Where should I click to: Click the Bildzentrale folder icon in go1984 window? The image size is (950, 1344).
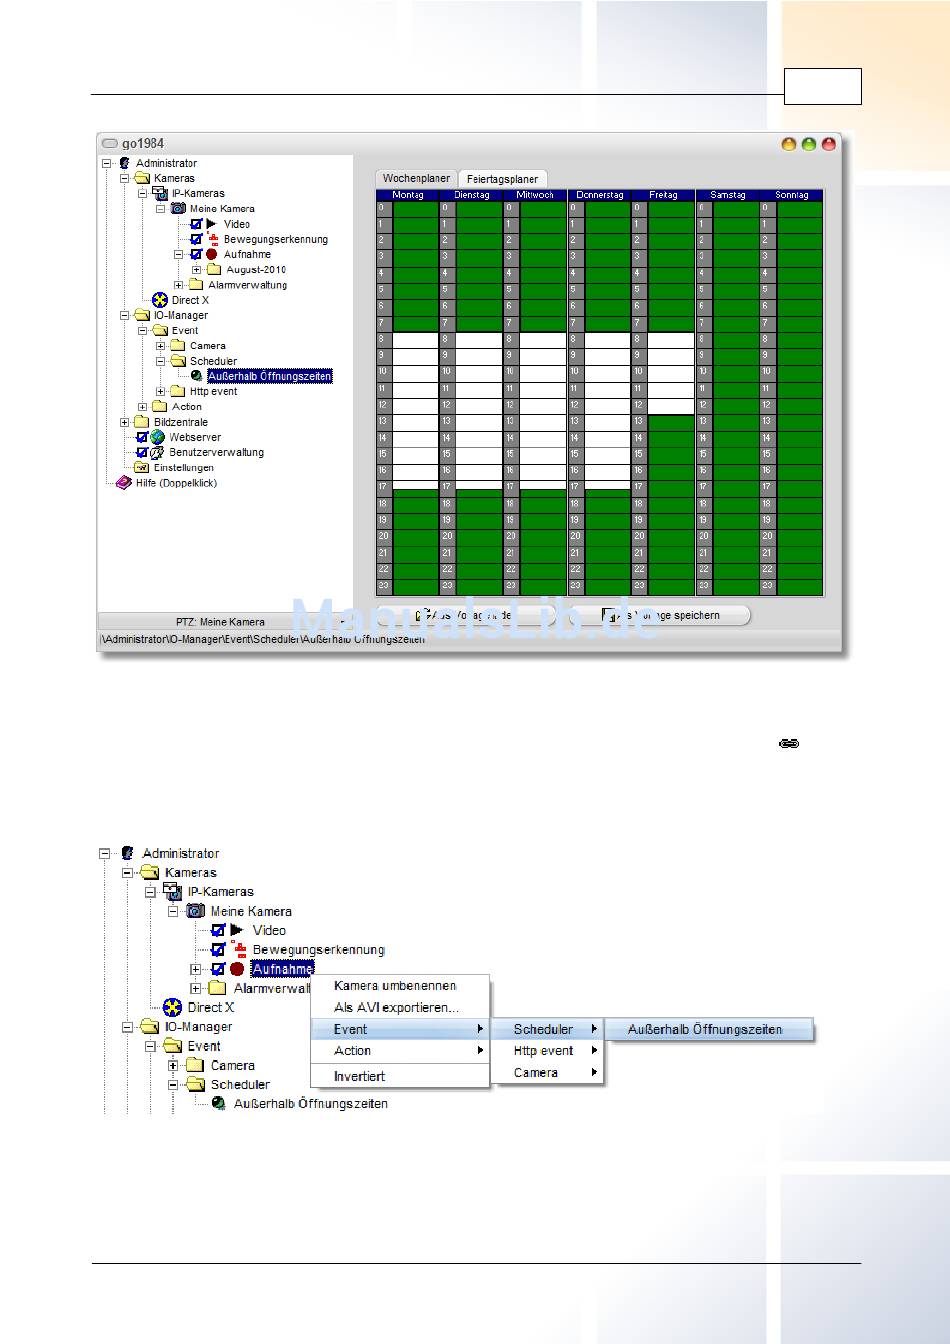pos(142,422)
